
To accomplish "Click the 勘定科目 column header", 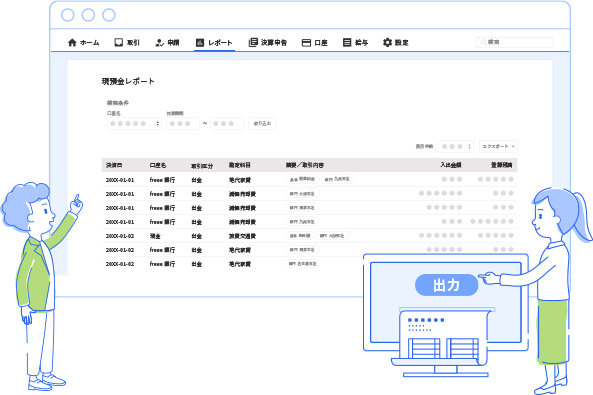I will tap(240, 165).
